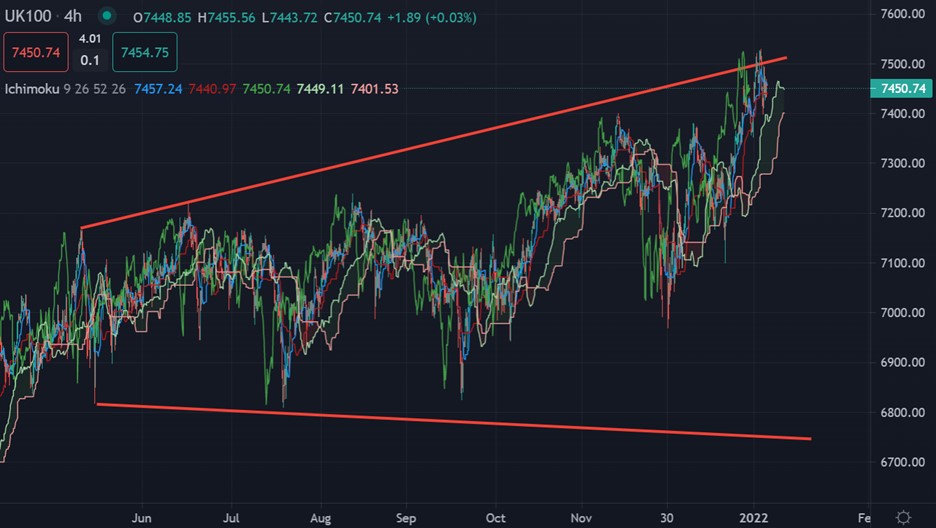Click the 4.01 spread value
The height and width of the screenshot is (528, 936).
pos(90,39)
